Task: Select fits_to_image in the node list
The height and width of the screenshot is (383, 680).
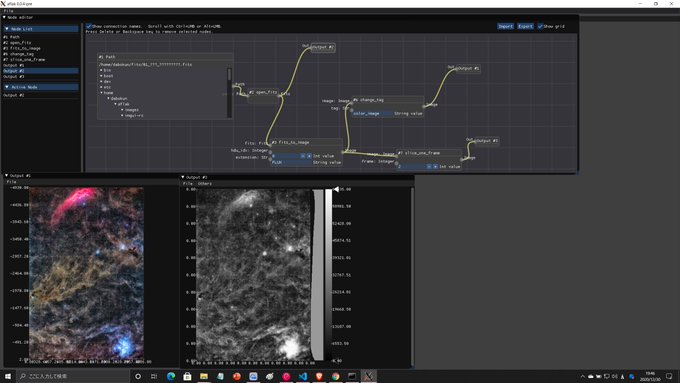Action: pyautogui.click(x=22, y=48)
